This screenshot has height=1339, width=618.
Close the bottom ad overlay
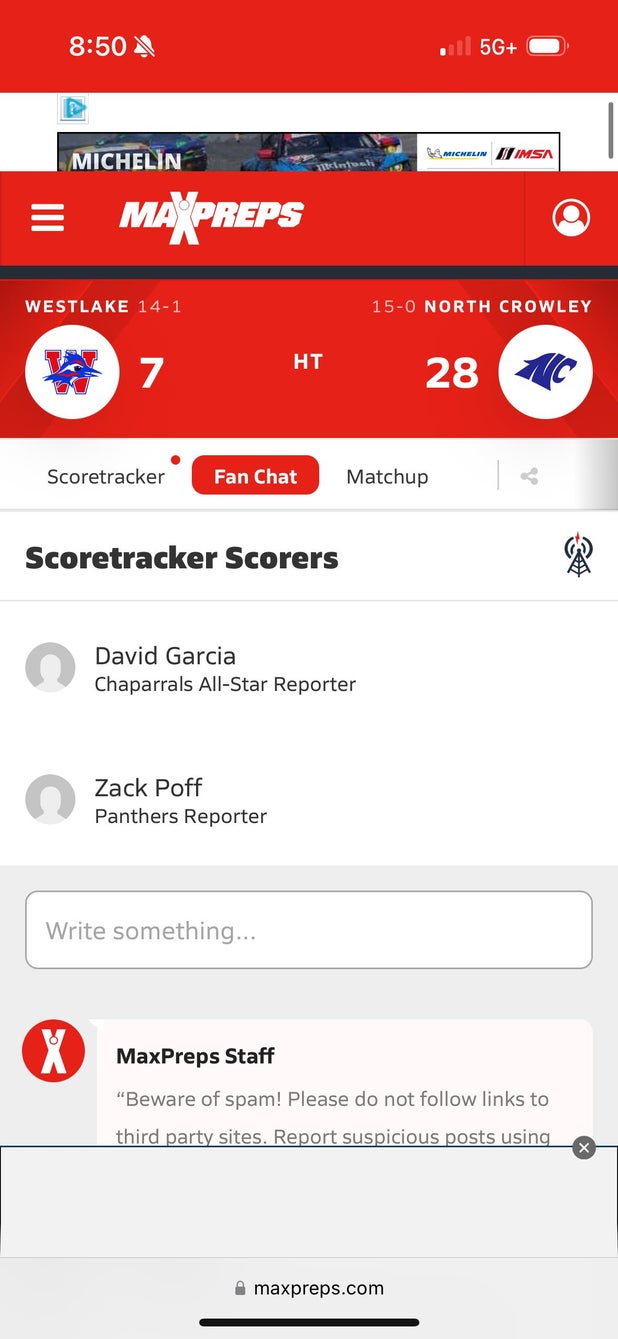tap(584, 1148)
